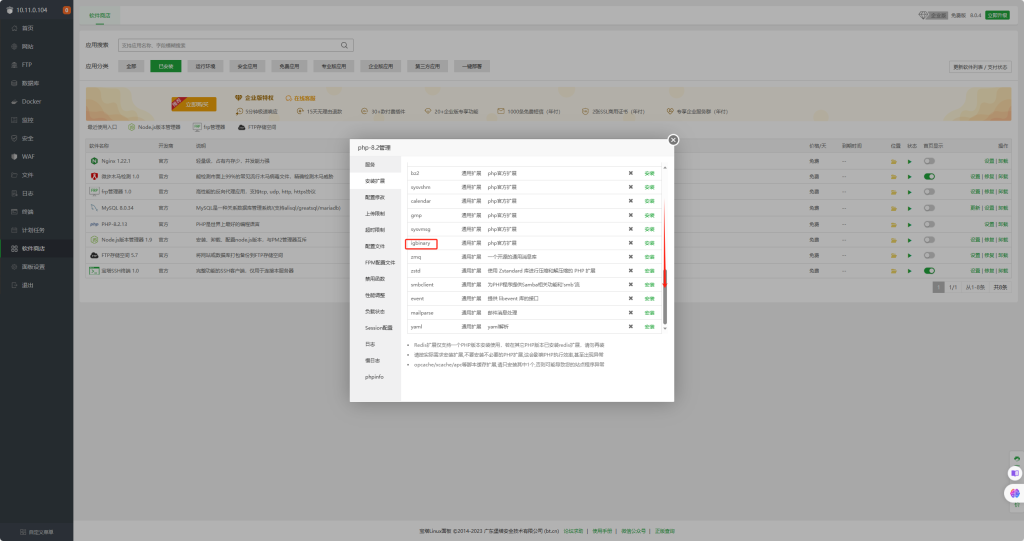The image size is (1024, 541).
Task: Open the FTP存储空间 5.7 folder location icon
Action: click(x=893, y=255)
